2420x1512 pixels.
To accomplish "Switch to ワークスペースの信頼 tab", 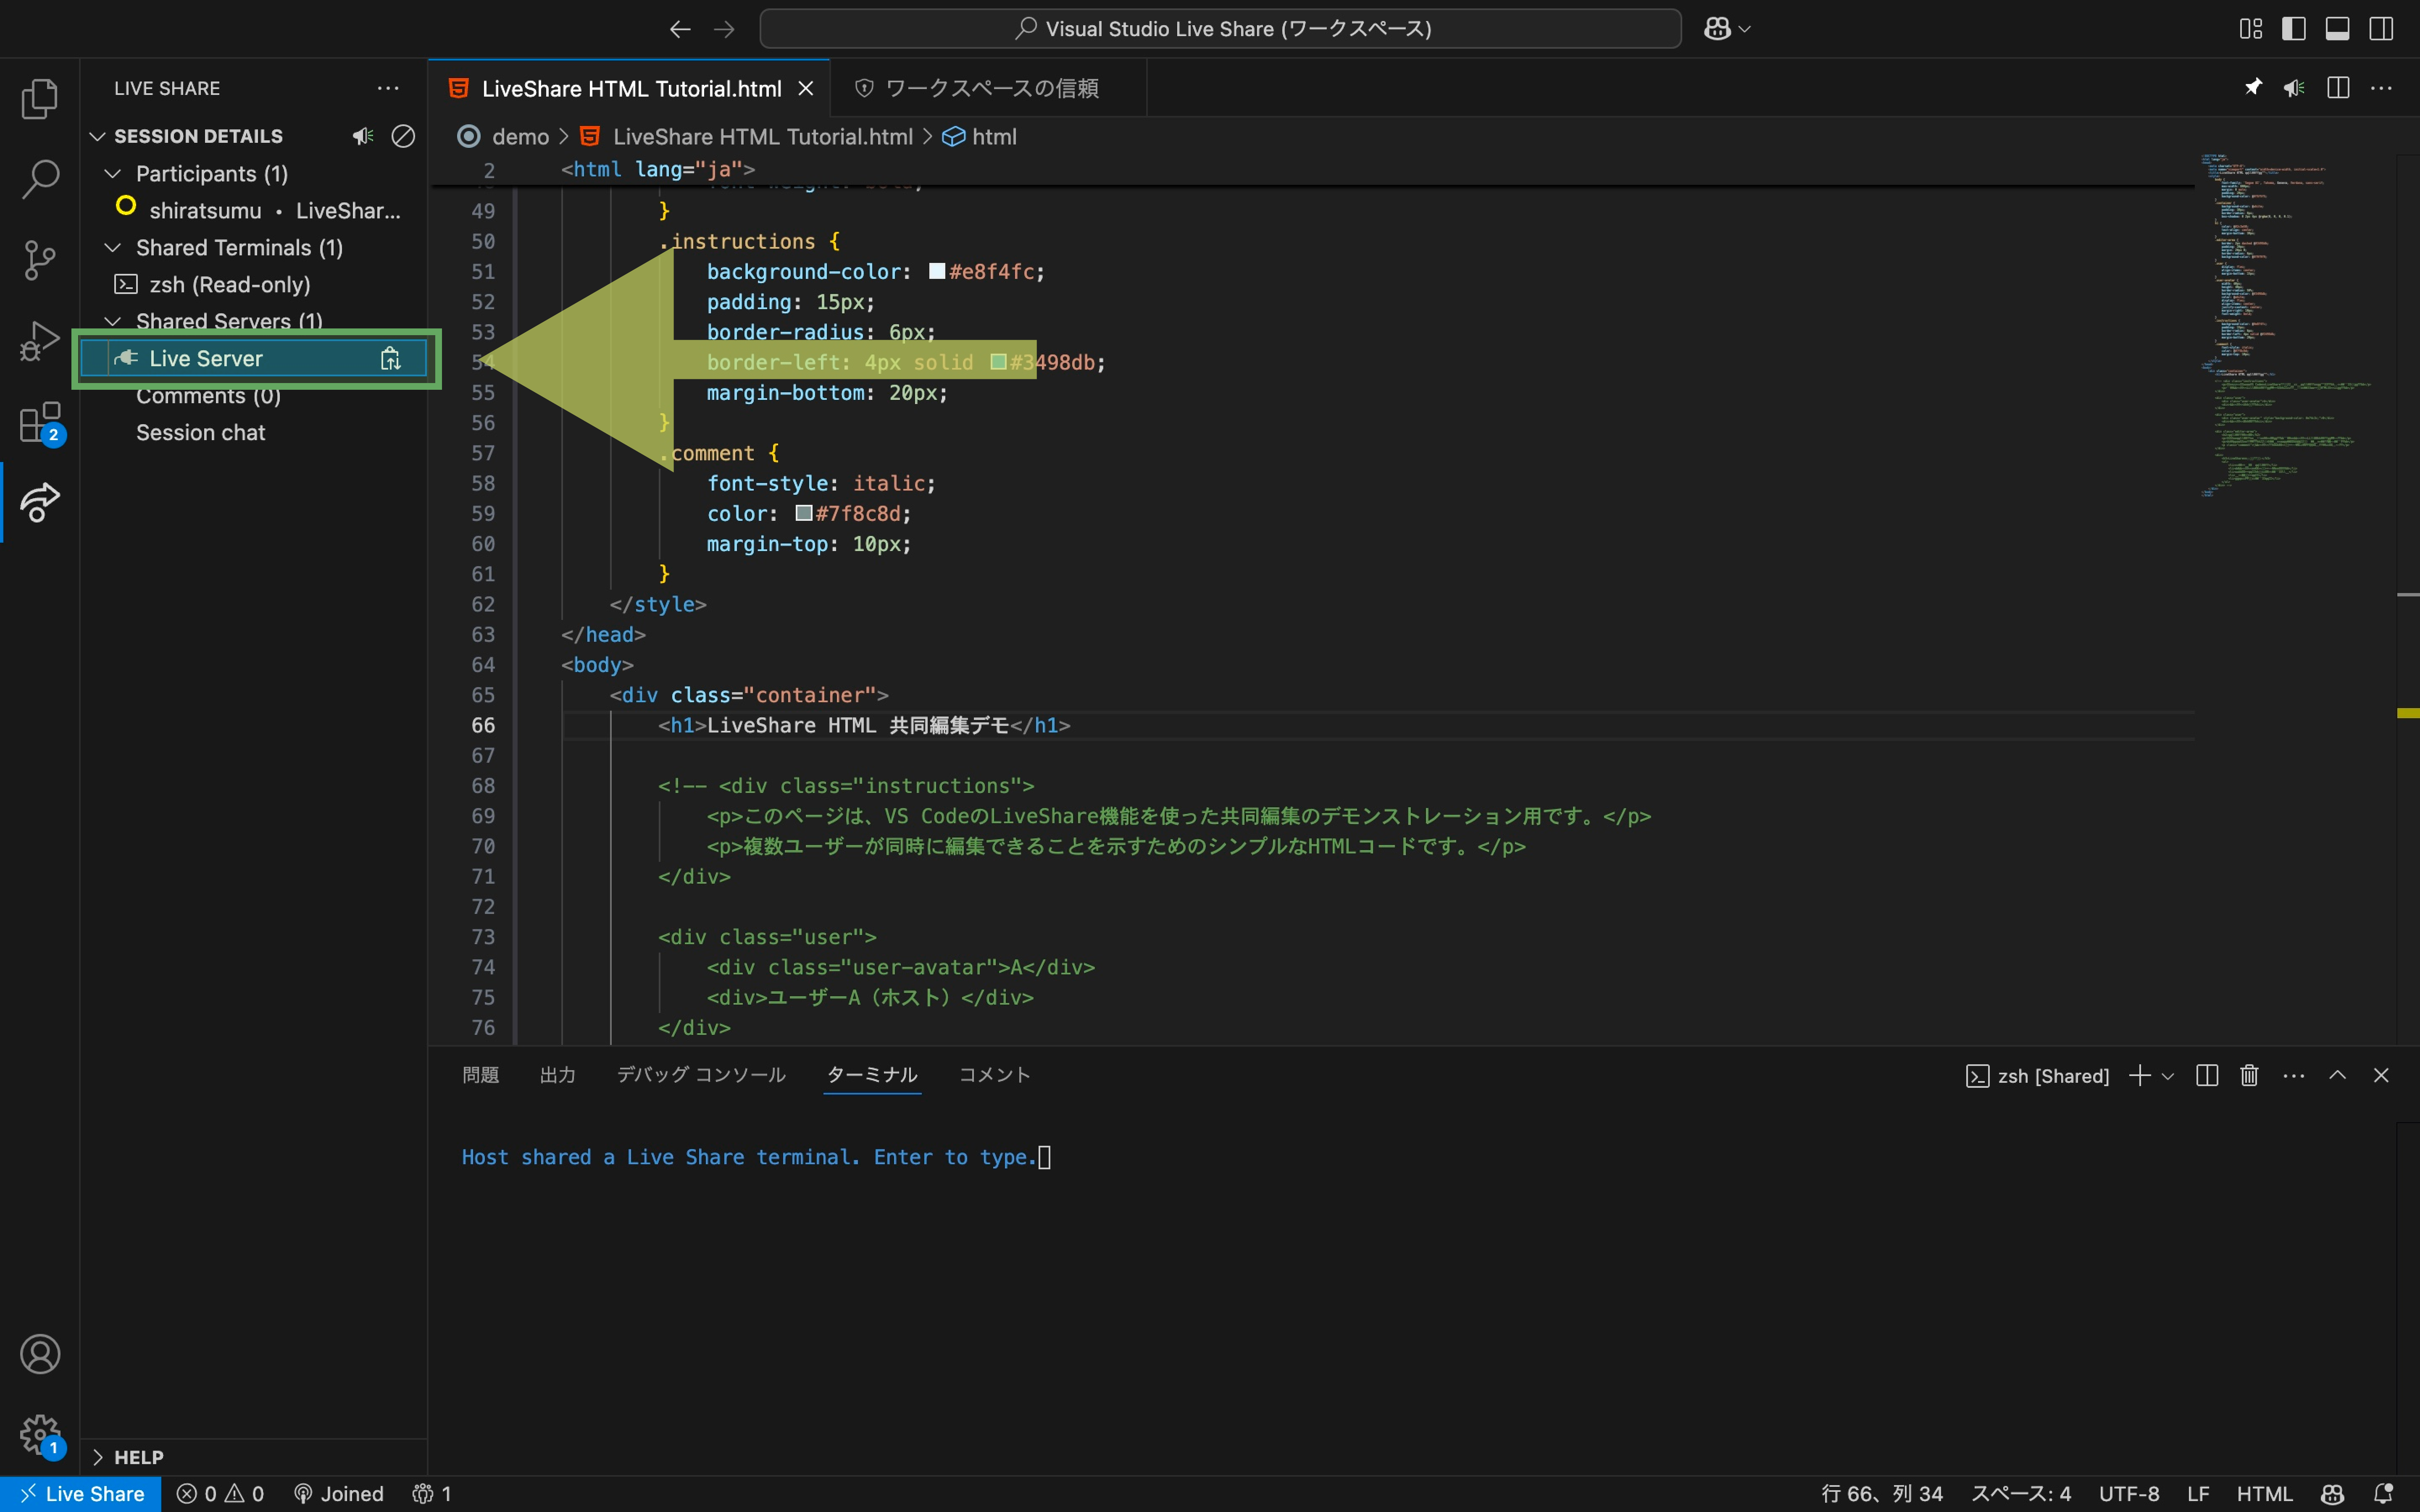I will (x=988, y=88).
